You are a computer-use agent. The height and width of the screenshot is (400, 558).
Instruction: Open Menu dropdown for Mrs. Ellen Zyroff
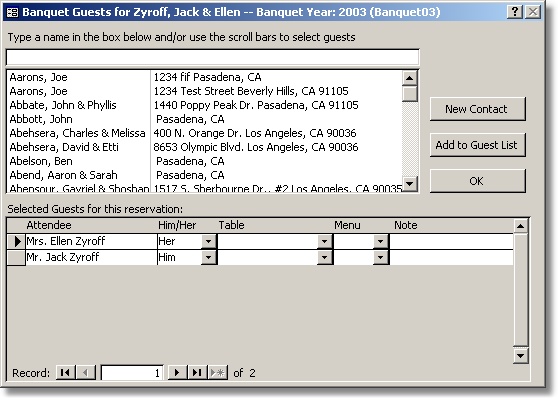[x=380, y=241]
